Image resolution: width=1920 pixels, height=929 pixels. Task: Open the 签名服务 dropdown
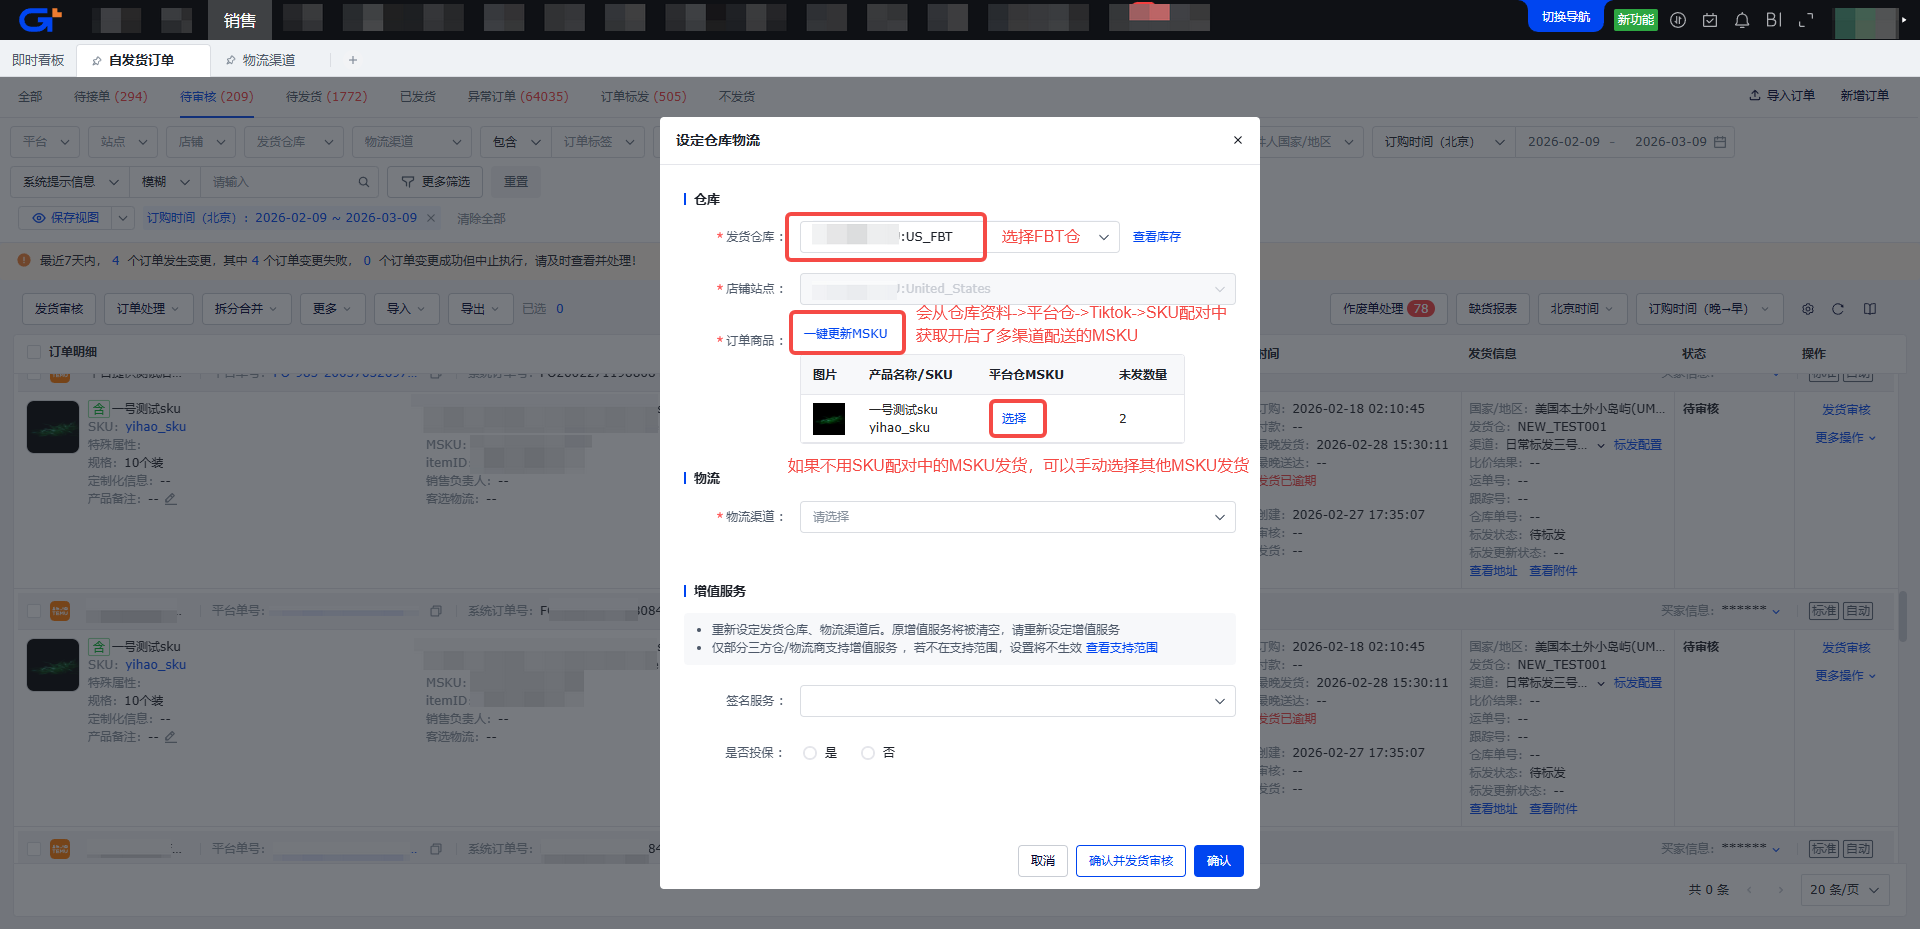(1017, 701)
